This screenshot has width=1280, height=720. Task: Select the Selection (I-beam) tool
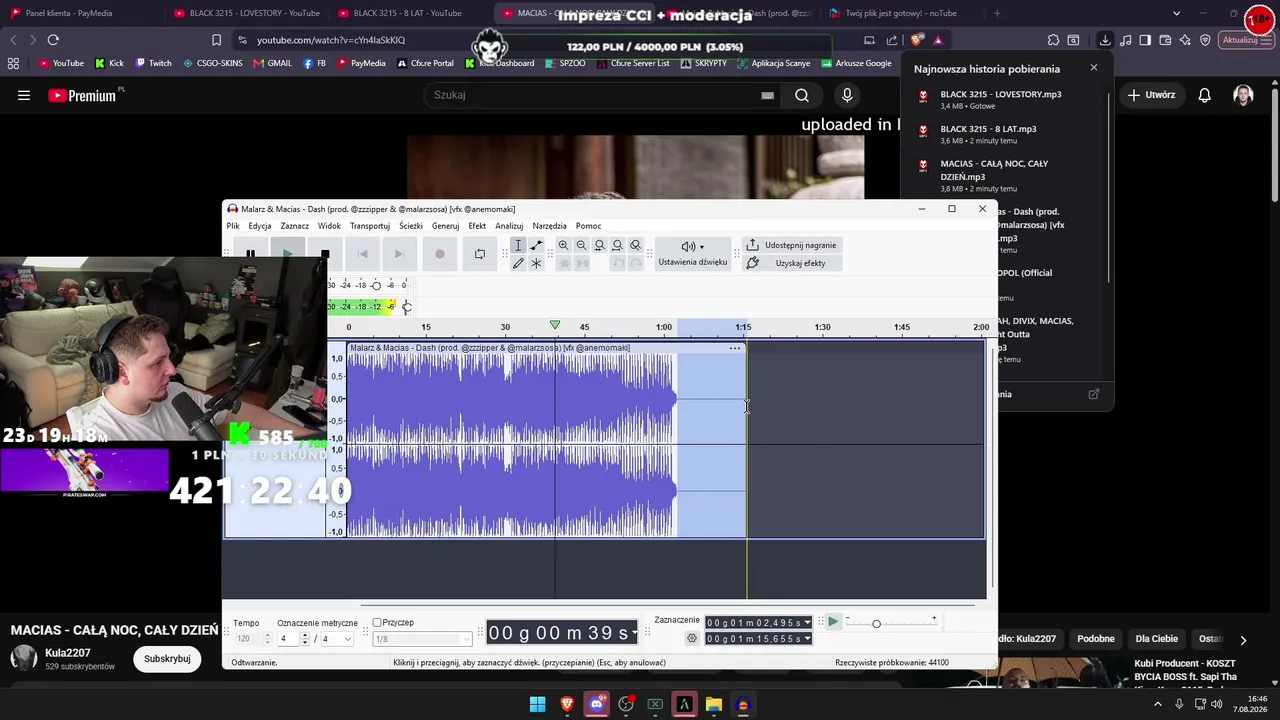tap(518, 246)
